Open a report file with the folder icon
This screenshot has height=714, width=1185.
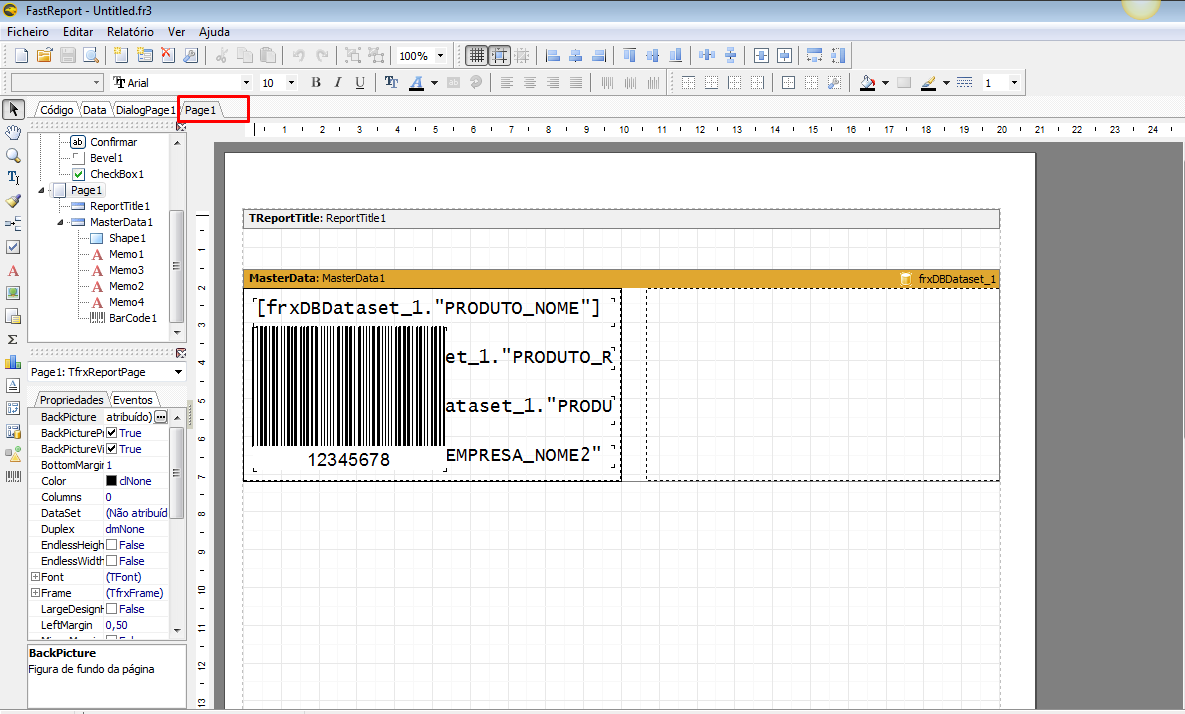44,55
